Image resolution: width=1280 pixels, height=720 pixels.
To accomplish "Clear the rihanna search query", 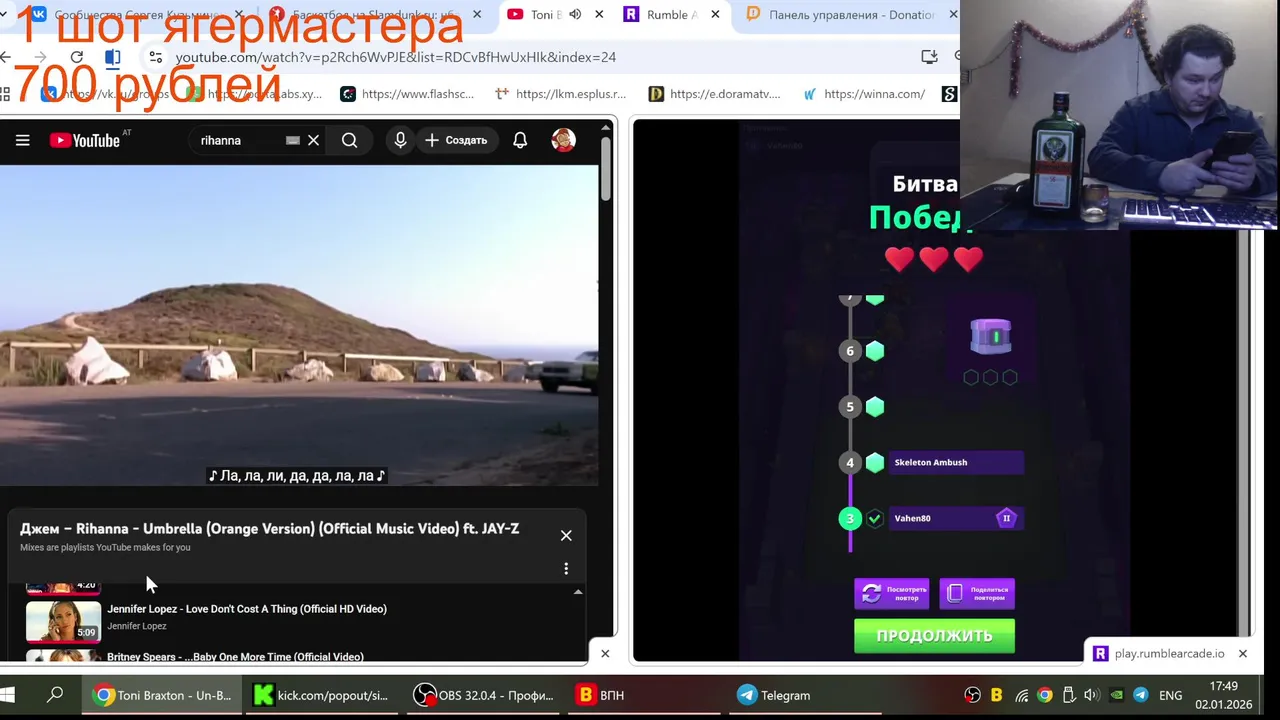I will pyautogui.click(x=313, y=140).
